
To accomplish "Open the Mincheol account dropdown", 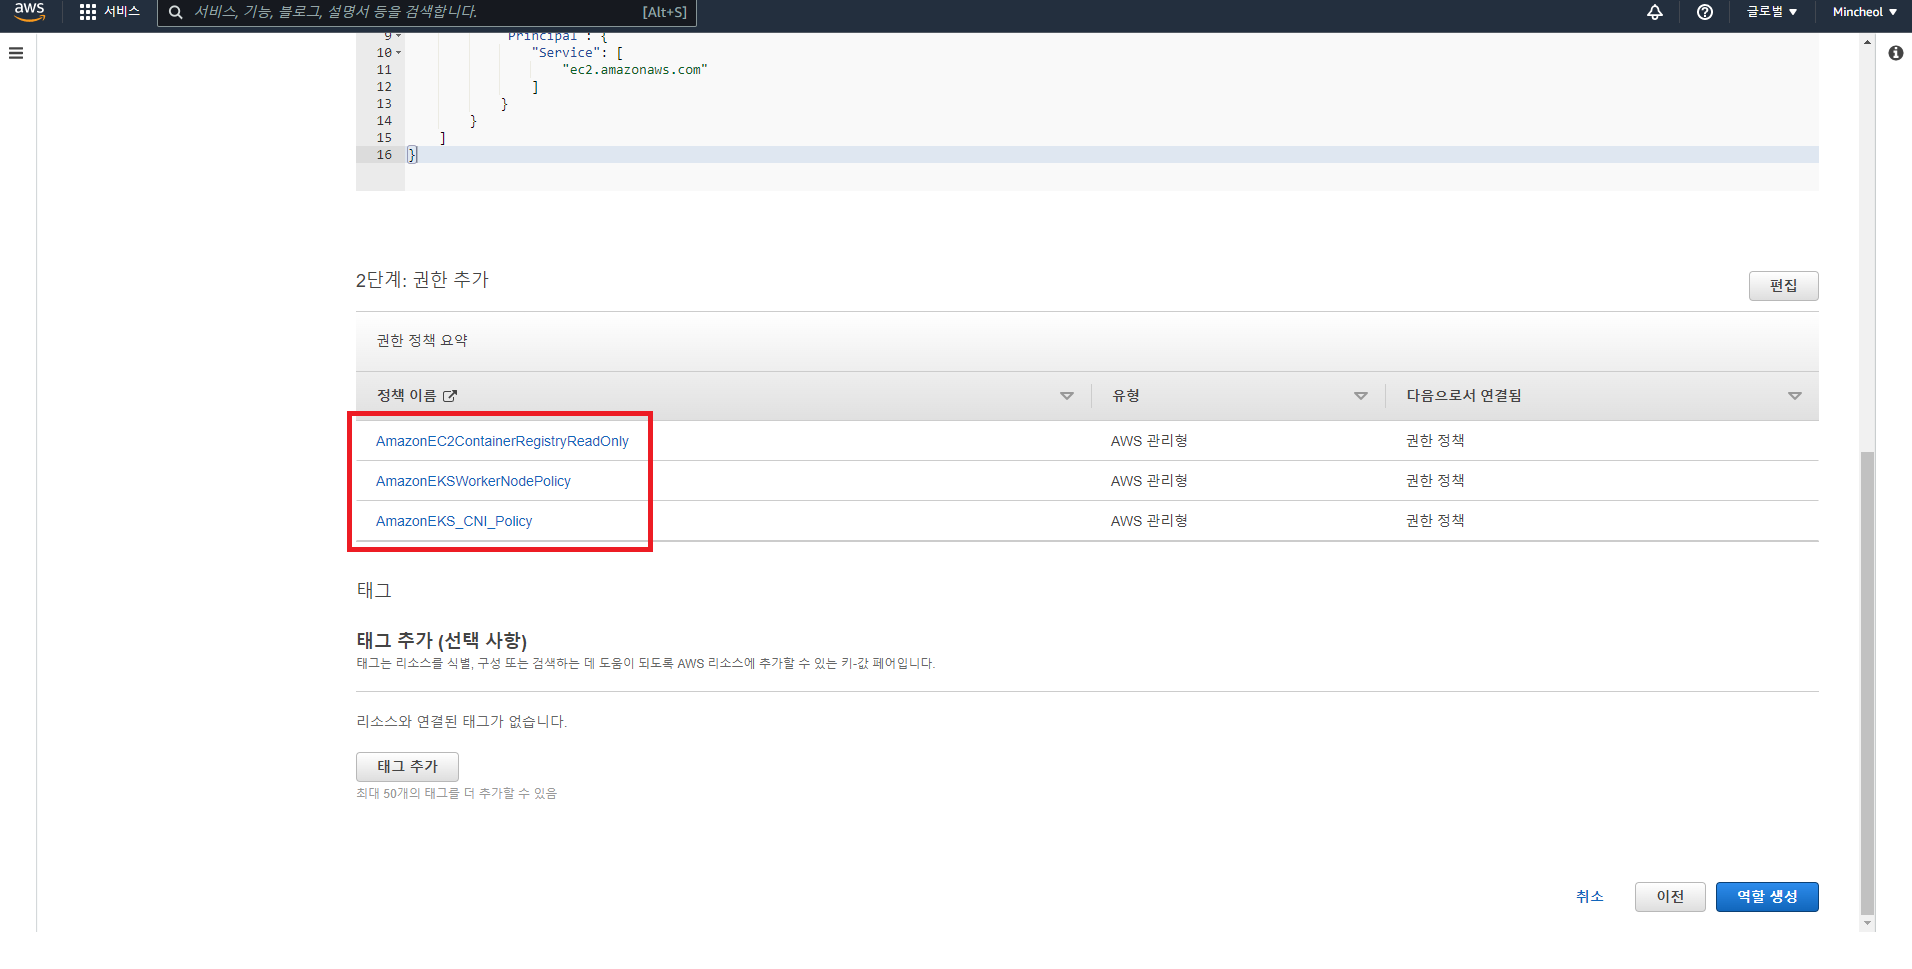I will (1865, 12).
